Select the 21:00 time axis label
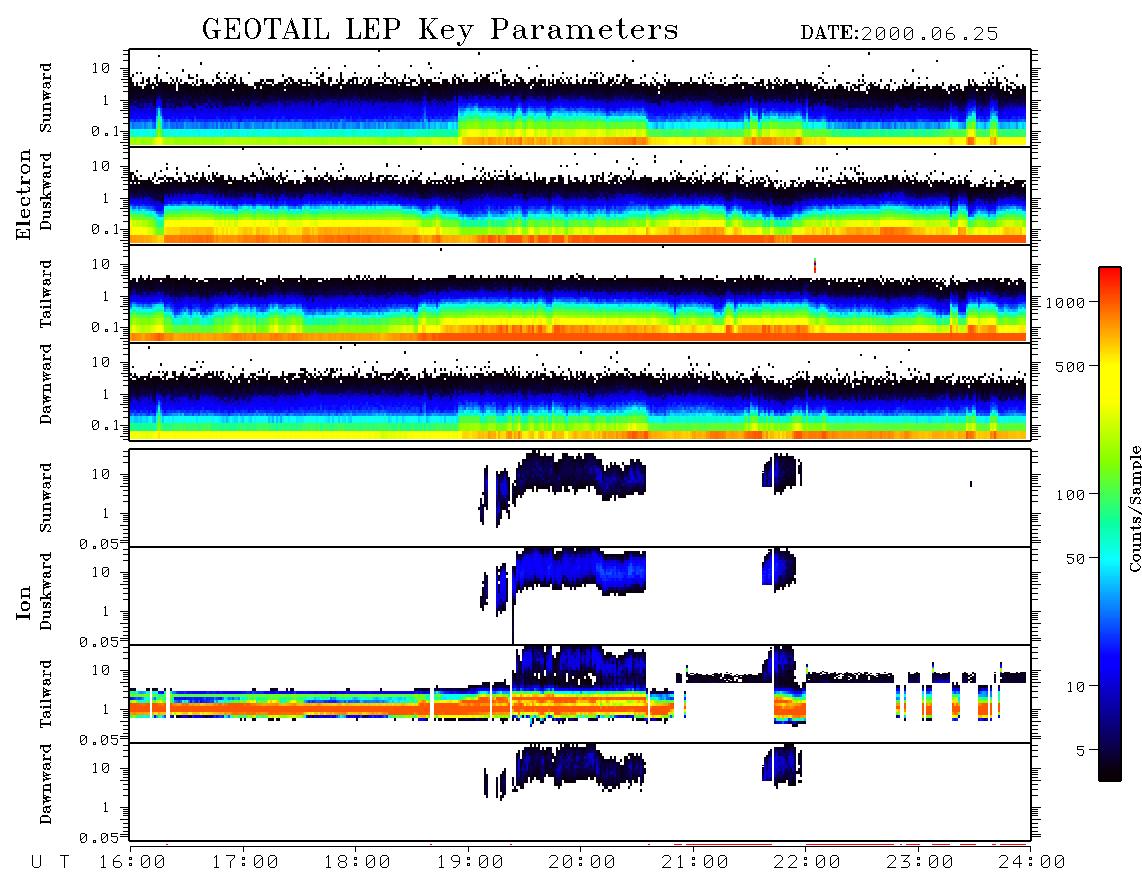Viewport: 1142px width, 880px height. (x=696, y=863)
